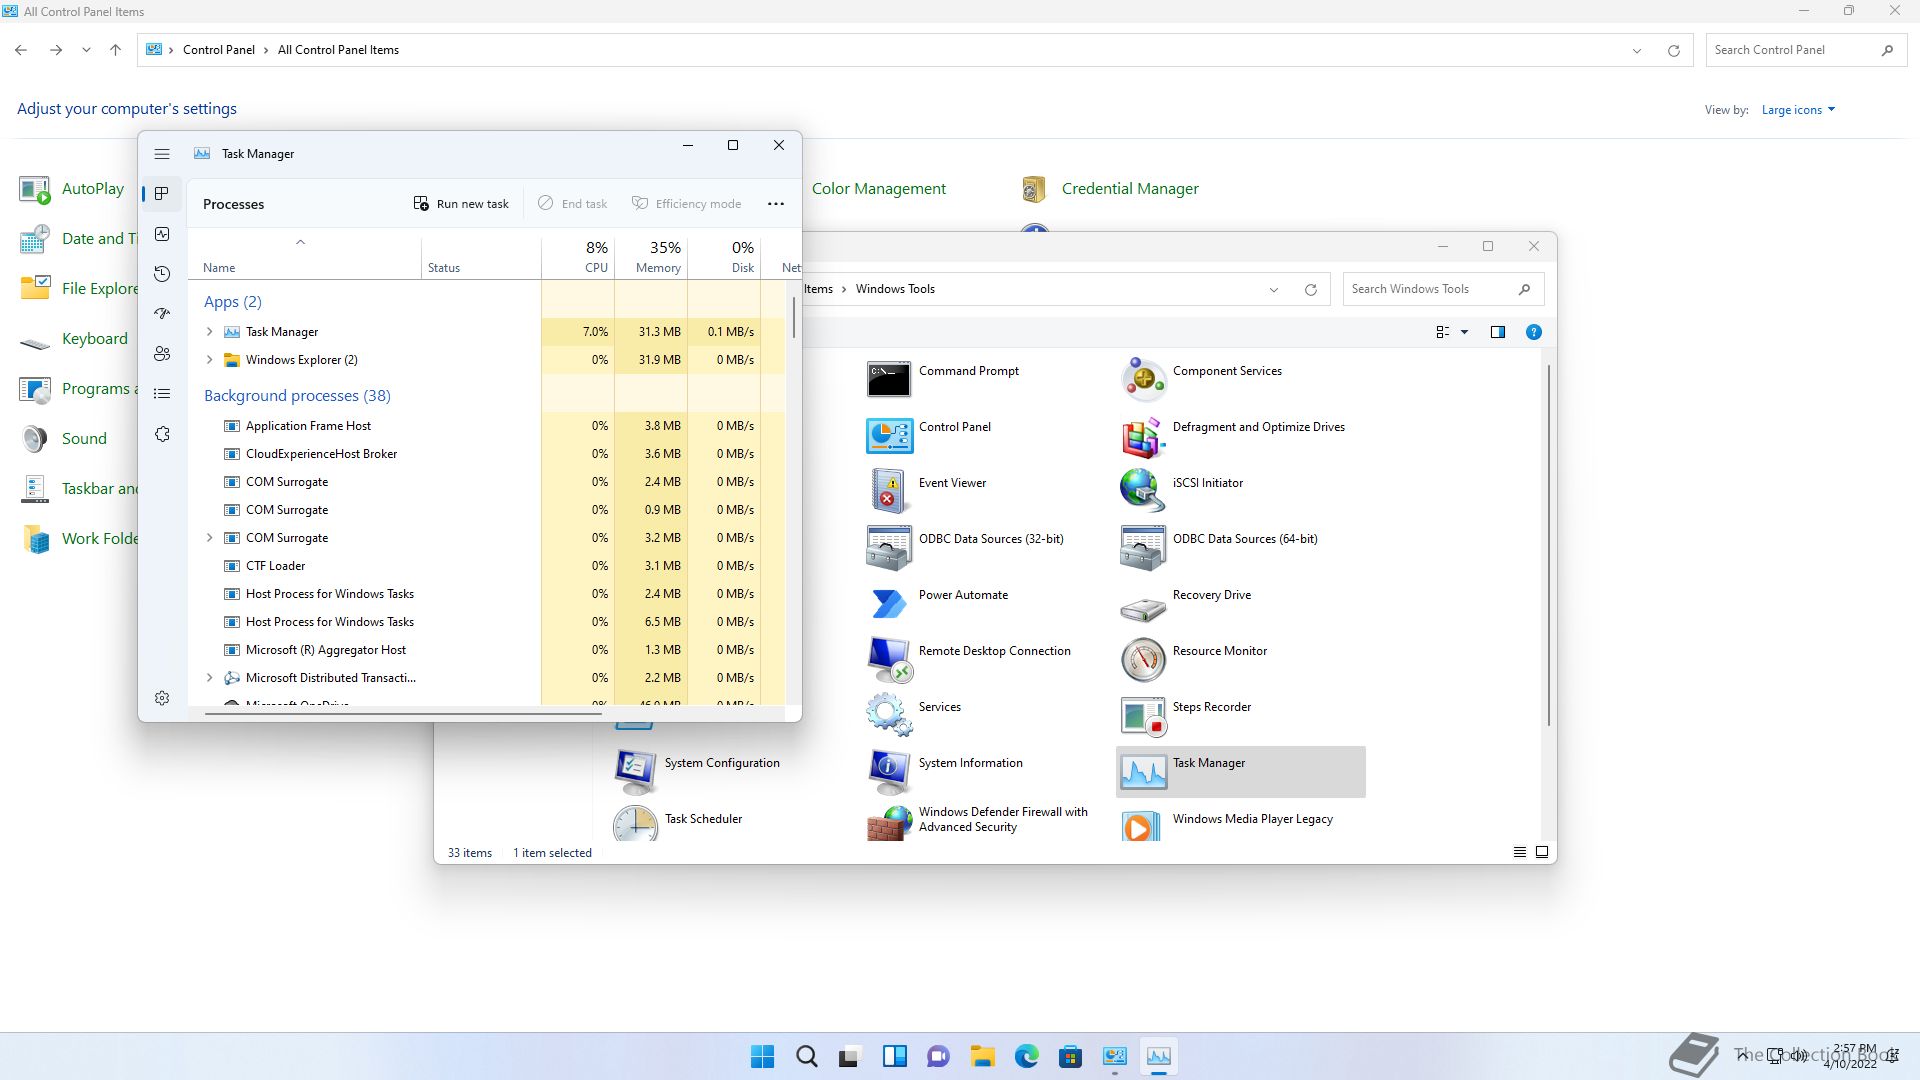This screenshot has width=1920, height=1080.
Task: Open Services icon in Task Manager sidebar
Action: tap(162, 434)
